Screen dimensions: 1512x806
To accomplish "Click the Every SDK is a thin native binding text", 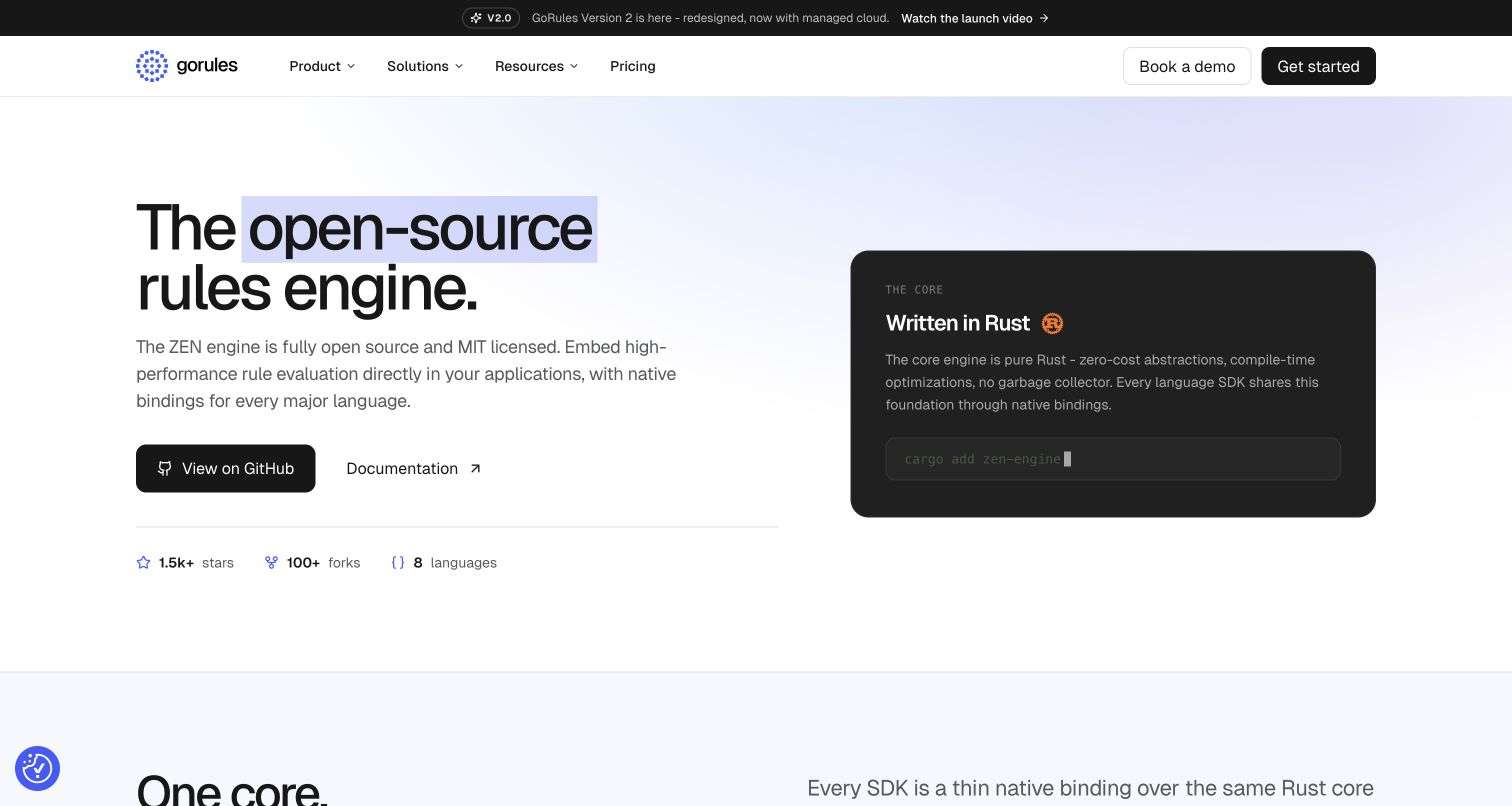I will (1090, 789).
